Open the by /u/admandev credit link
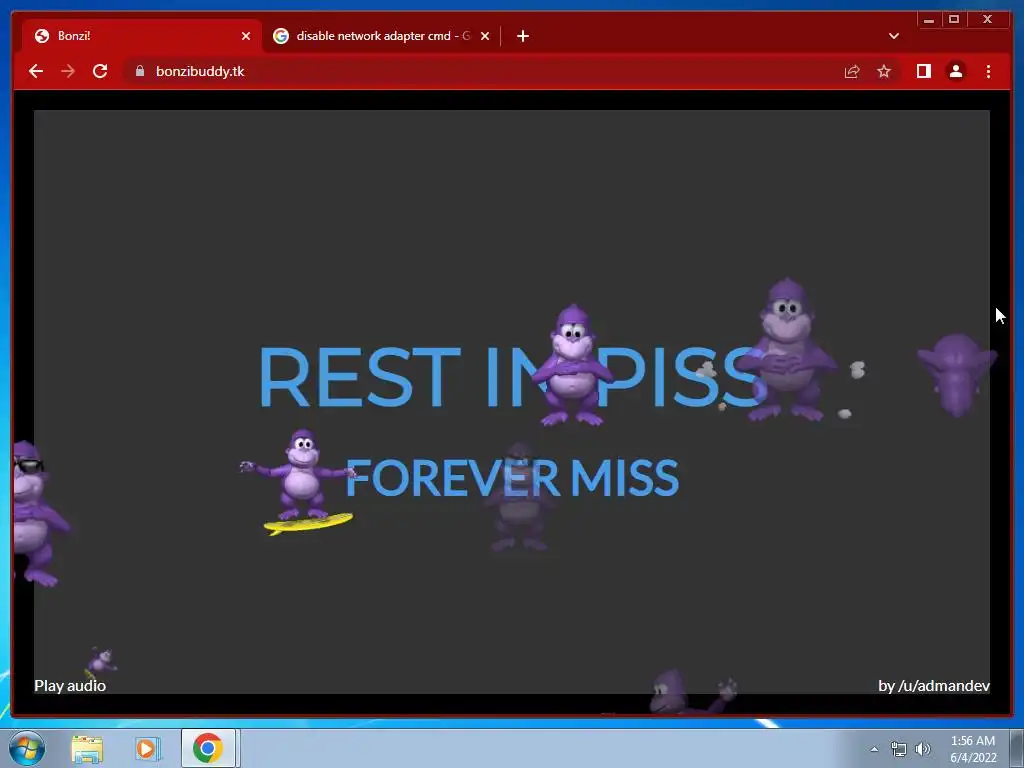1024x768 pixels. [934, 686]
